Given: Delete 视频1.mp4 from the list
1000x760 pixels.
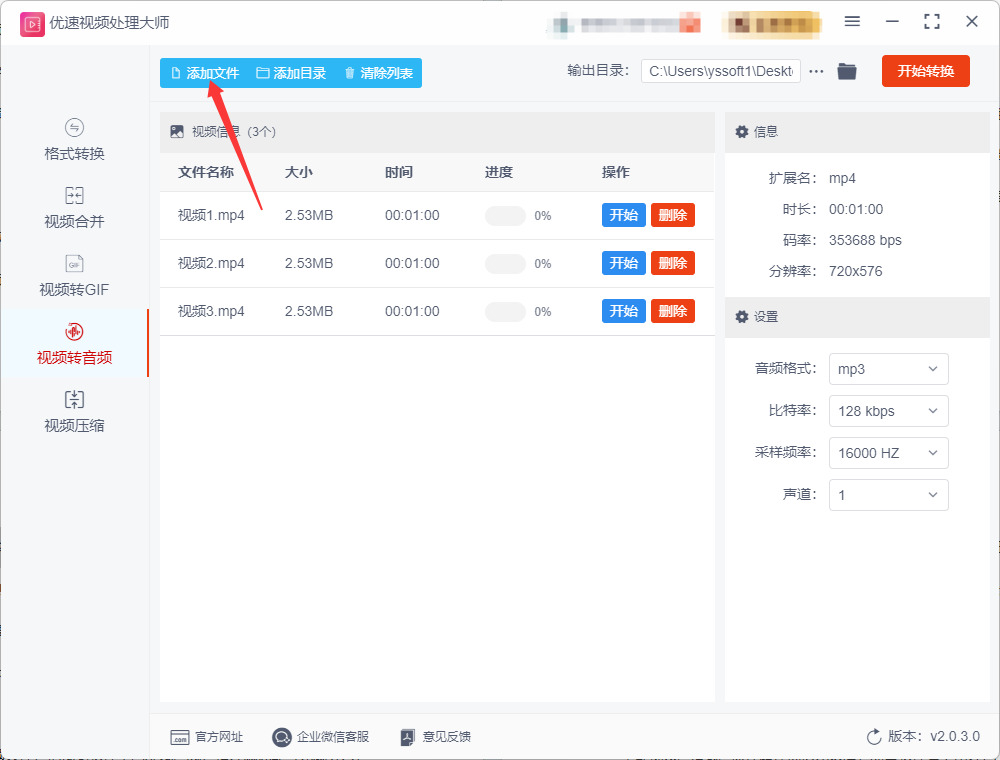Looking at the screenshot, I should 673,215.
